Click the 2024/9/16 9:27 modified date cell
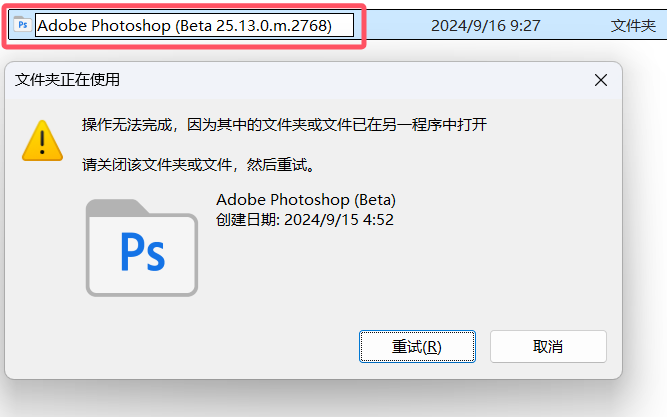 [x=485, y=26]
